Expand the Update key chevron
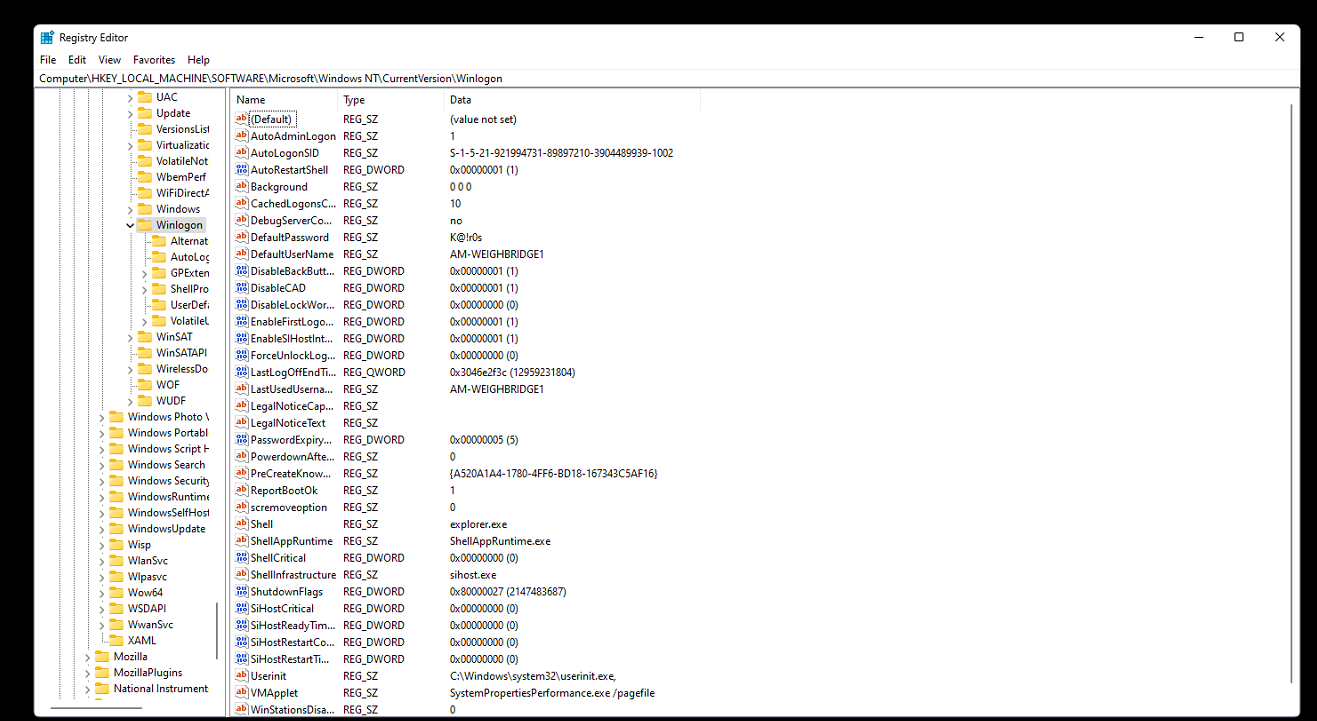The image size is (1317, 721). tap(130, 113)
